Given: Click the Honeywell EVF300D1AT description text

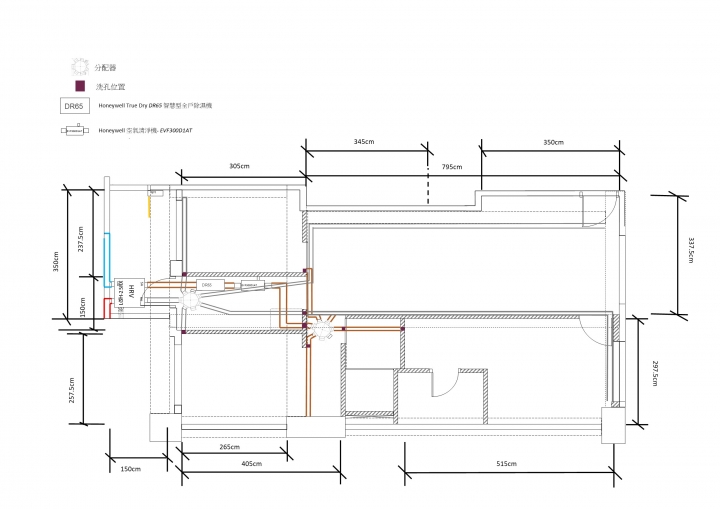Looking at the screenshot, I should point(146,130).
